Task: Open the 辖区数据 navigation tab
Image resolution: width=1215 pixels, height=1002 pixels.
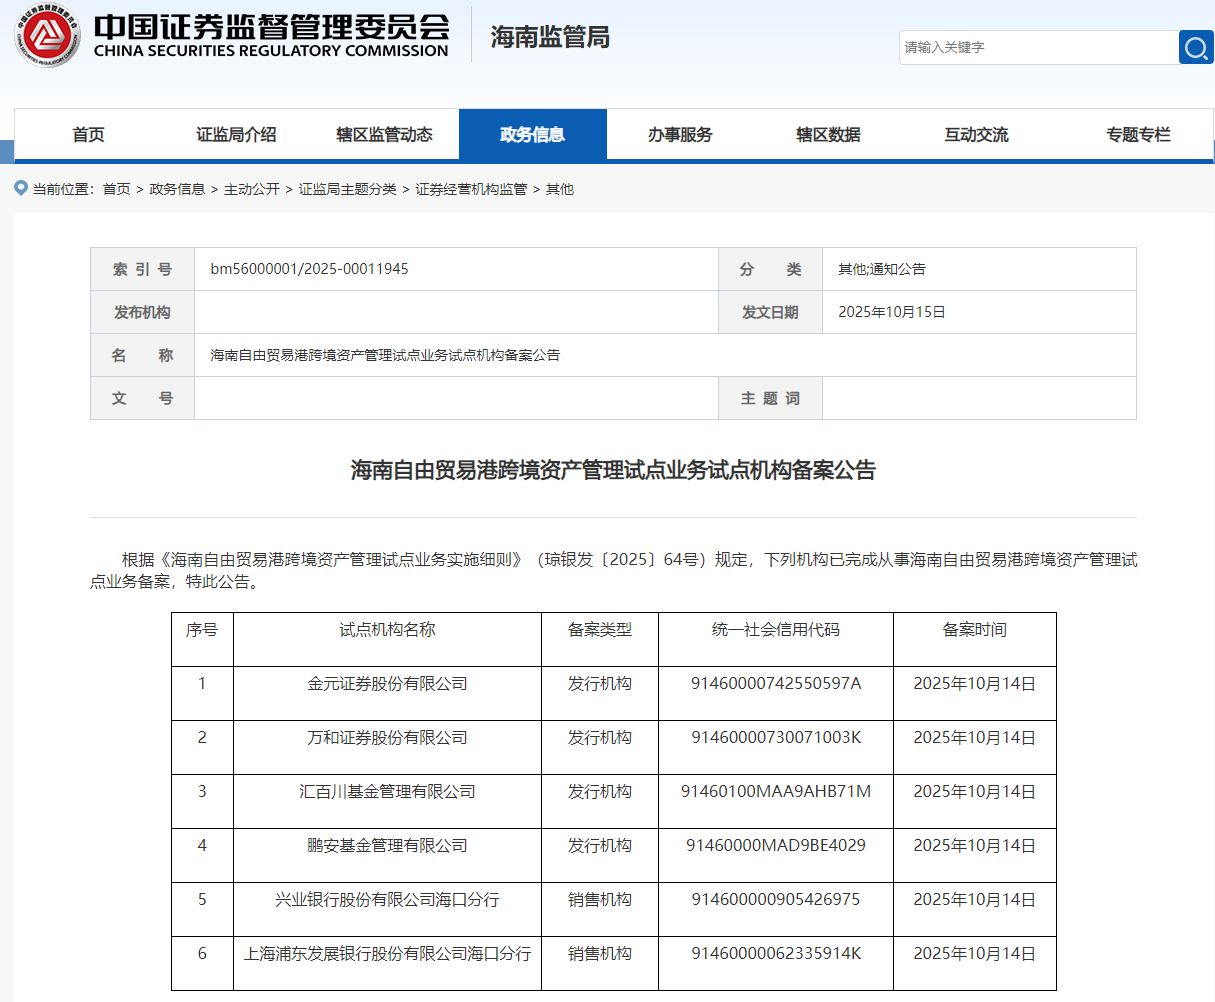Action: click(828, 135)
